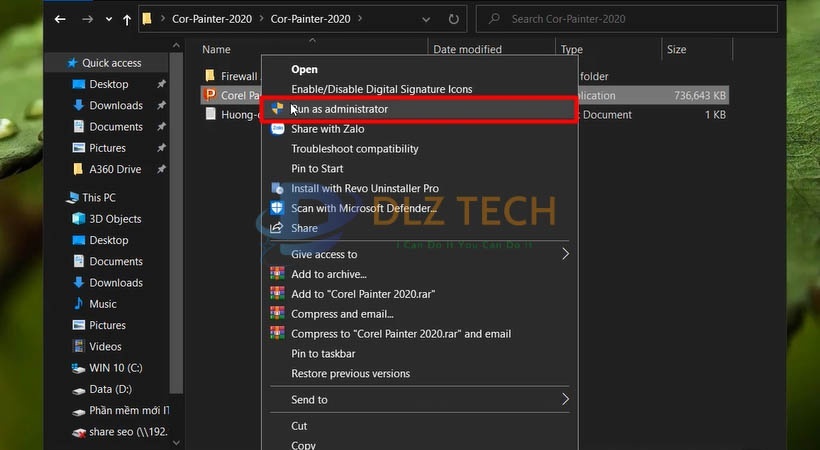The width and height of the screenshot is (820, 450).
Task: Choose Add to "Corel Painter 2020.rar"
Action: pos(363,294)
